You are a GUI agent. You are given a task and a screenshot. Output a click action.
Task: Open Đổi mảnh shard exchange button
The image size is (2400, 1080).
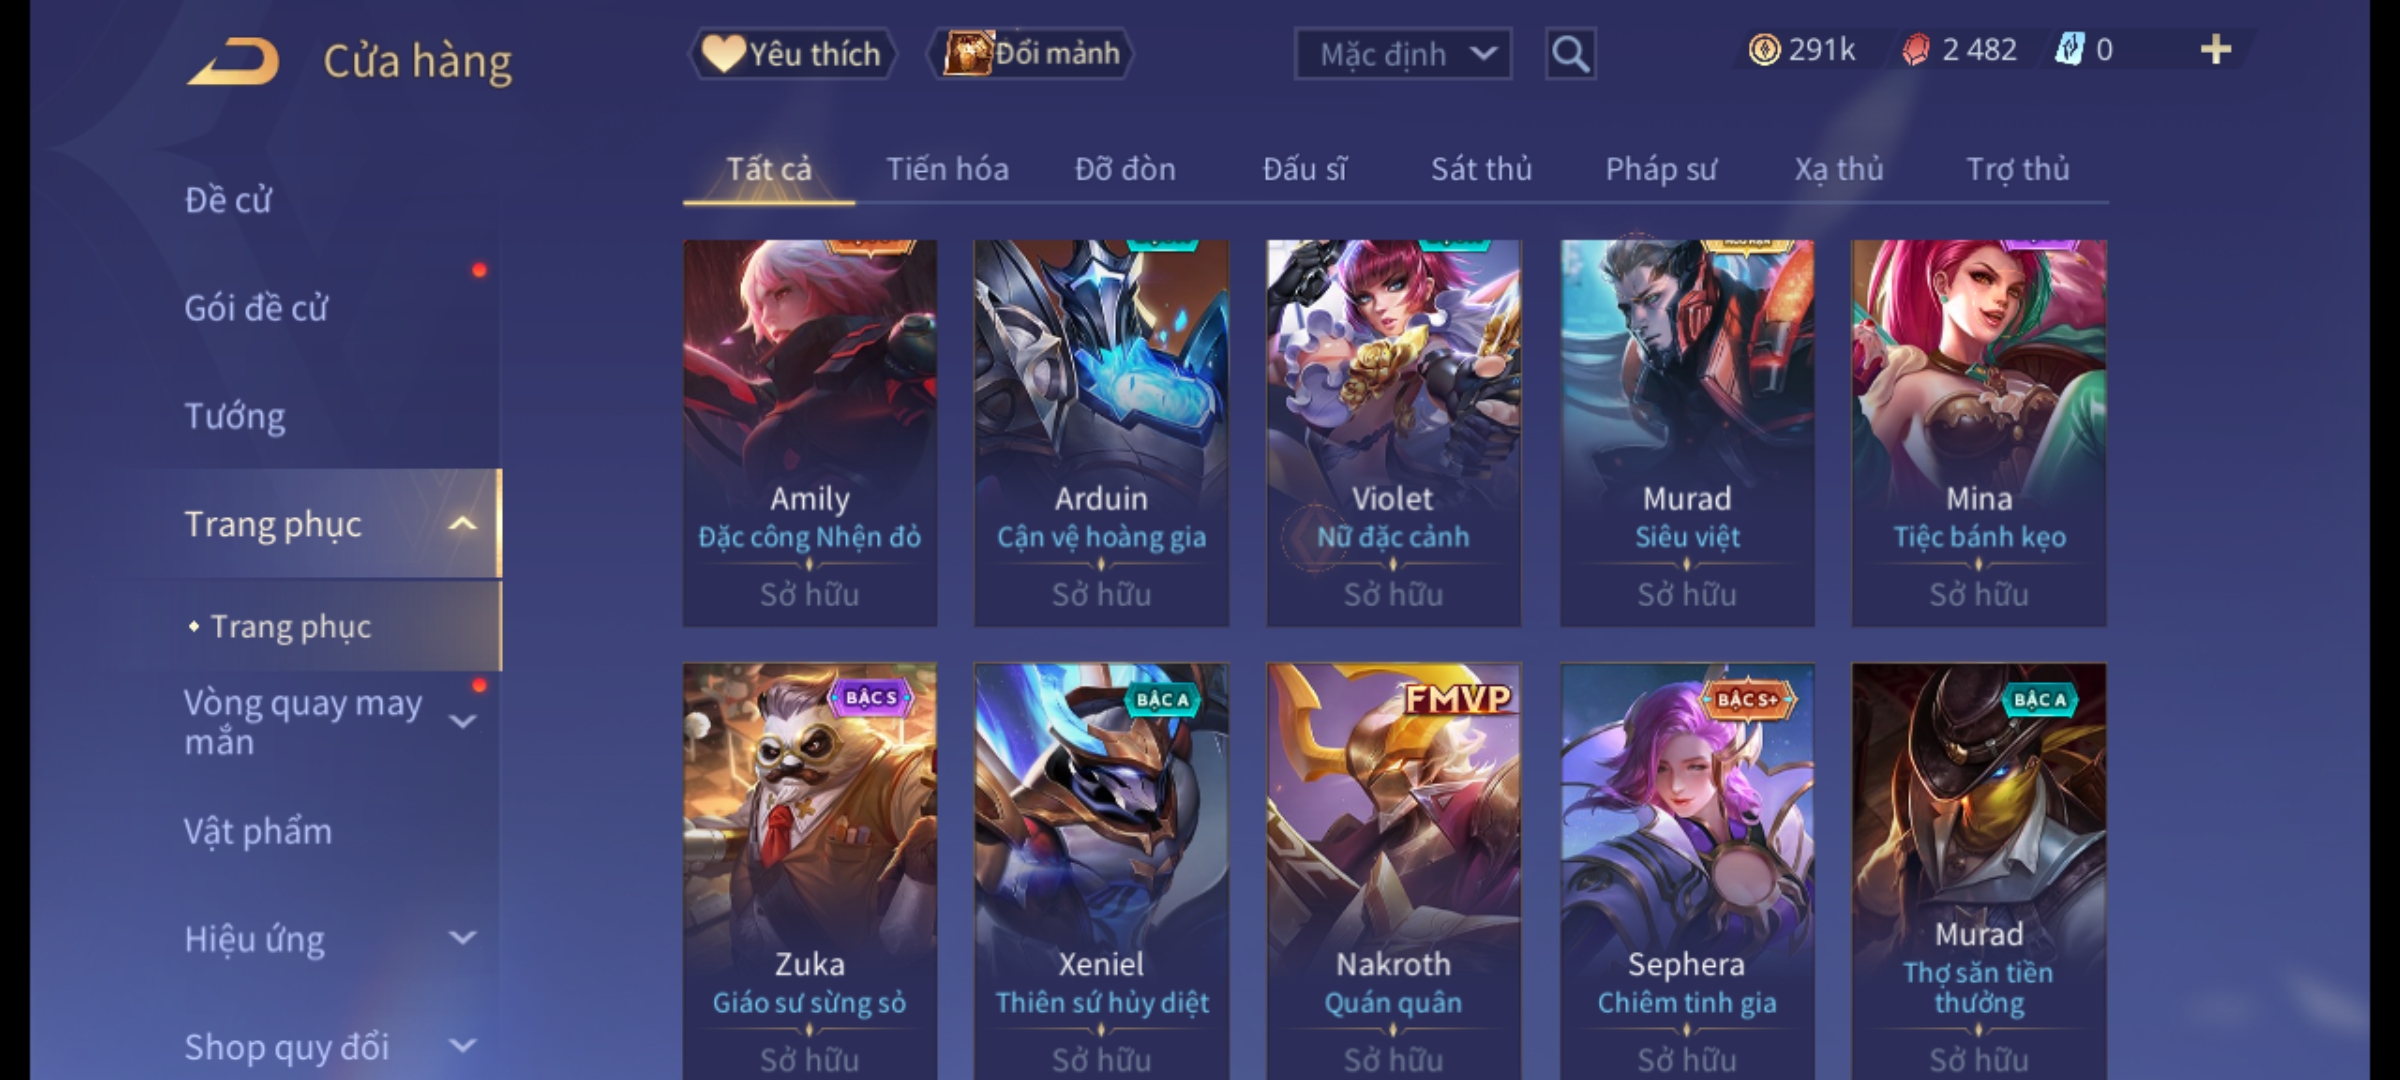(1031, 53)
